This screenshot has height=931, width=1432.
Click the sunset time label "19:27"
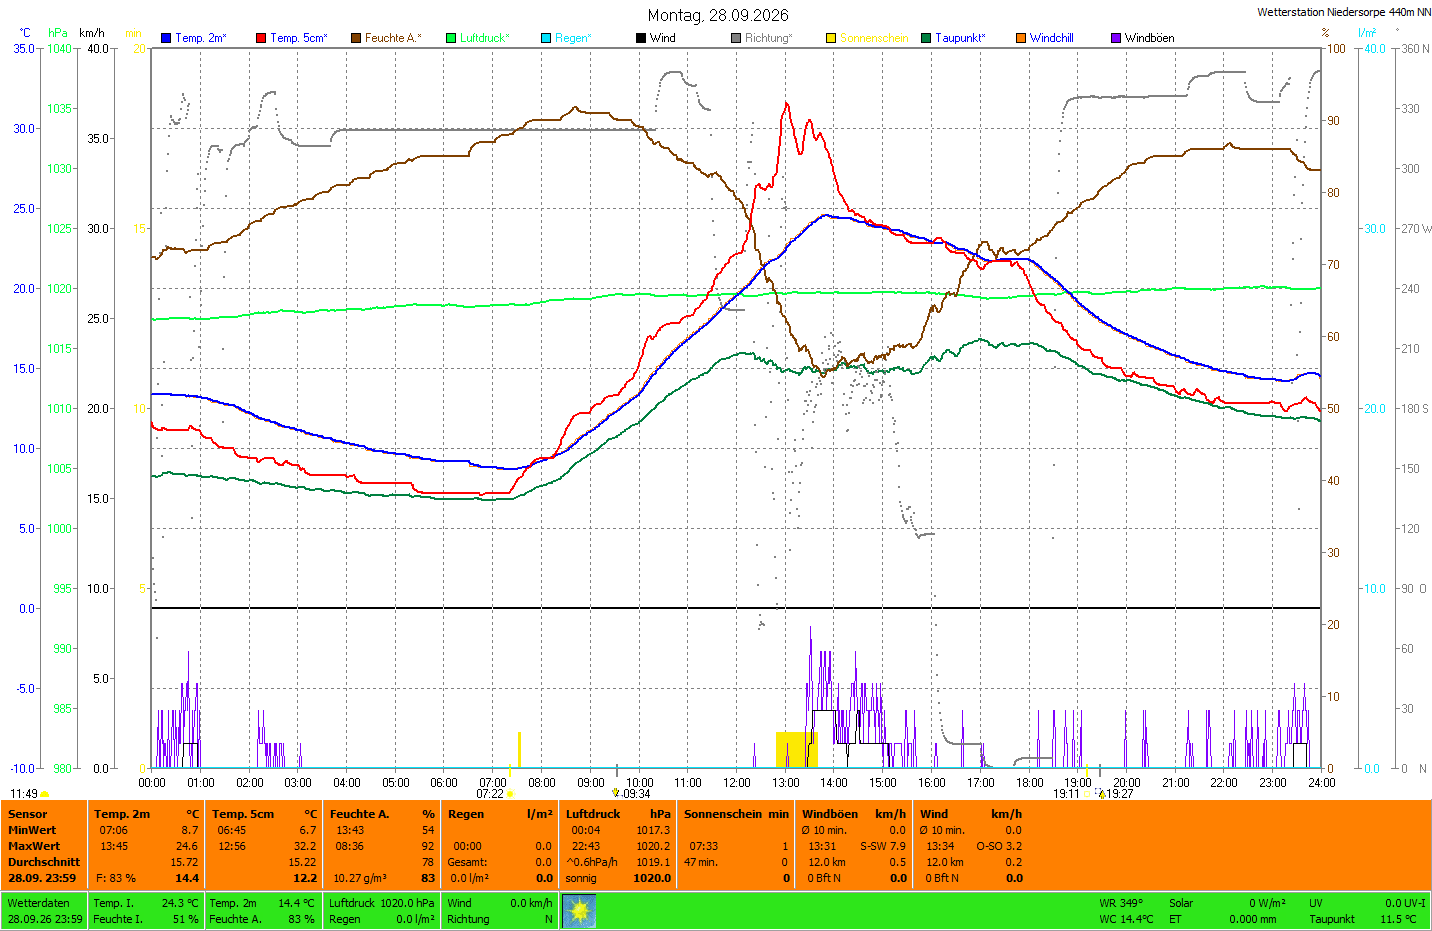(1120, 794)
